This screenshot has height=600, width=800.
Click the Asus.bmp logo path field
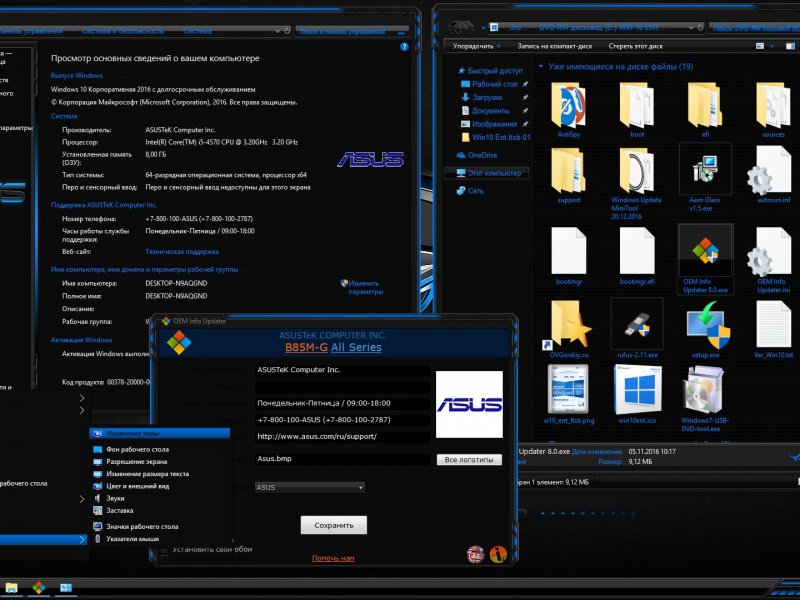(x=342, y=459)
